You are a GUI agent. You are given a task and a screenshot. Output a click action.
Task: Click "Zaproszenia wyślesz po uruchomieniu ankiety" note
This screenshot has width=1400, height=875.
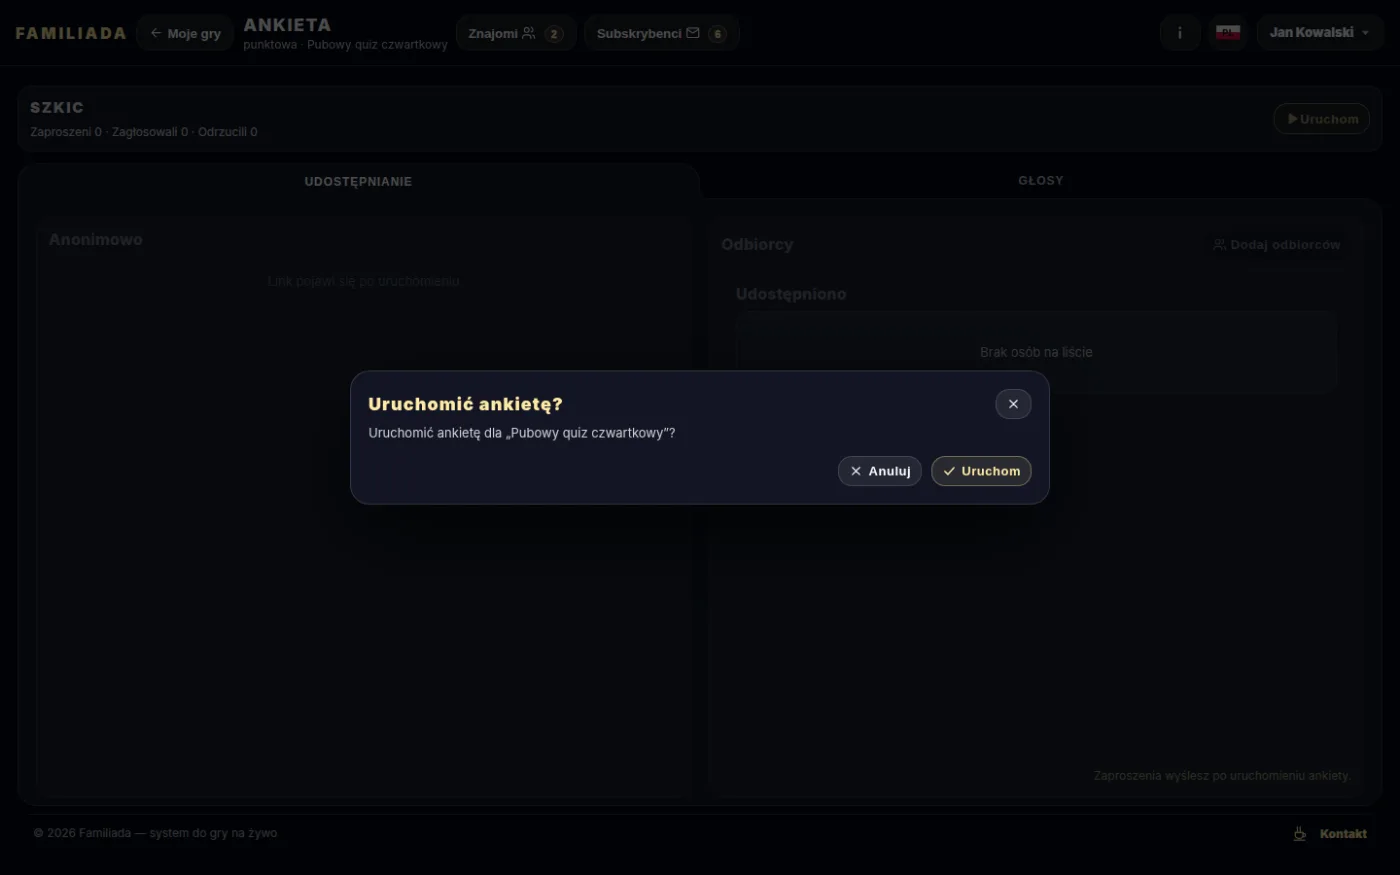pos(1222,776)
